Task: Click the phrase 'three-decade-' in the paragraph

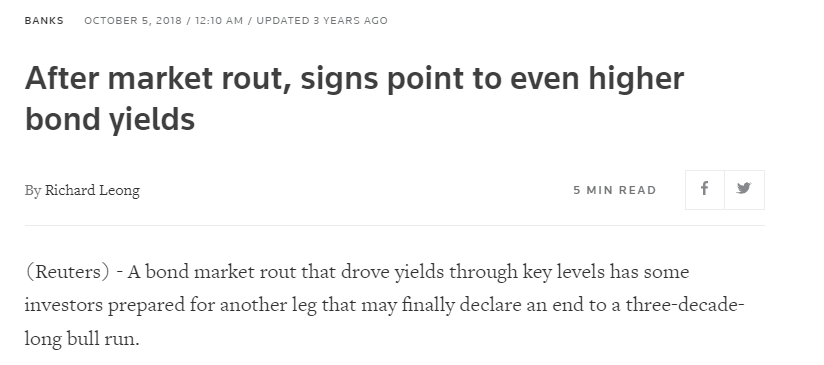Action: click(685, 305)
